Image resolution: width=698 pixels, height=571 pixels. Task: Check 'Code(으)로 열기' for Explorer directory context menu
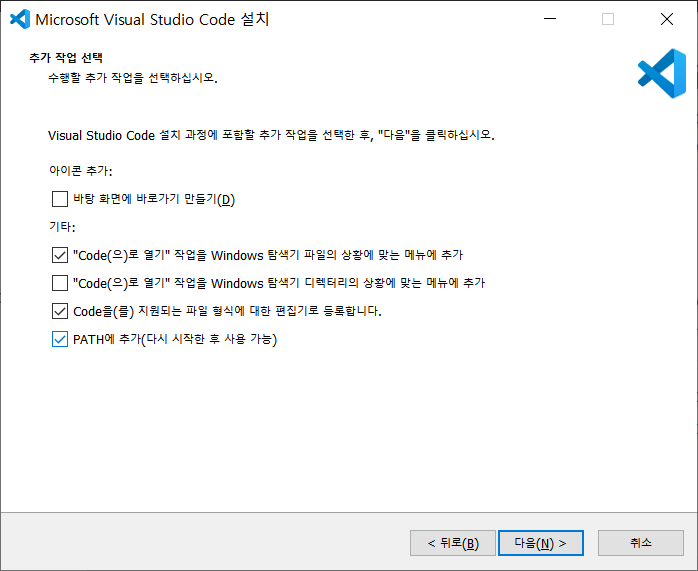[x=60, y=283]
